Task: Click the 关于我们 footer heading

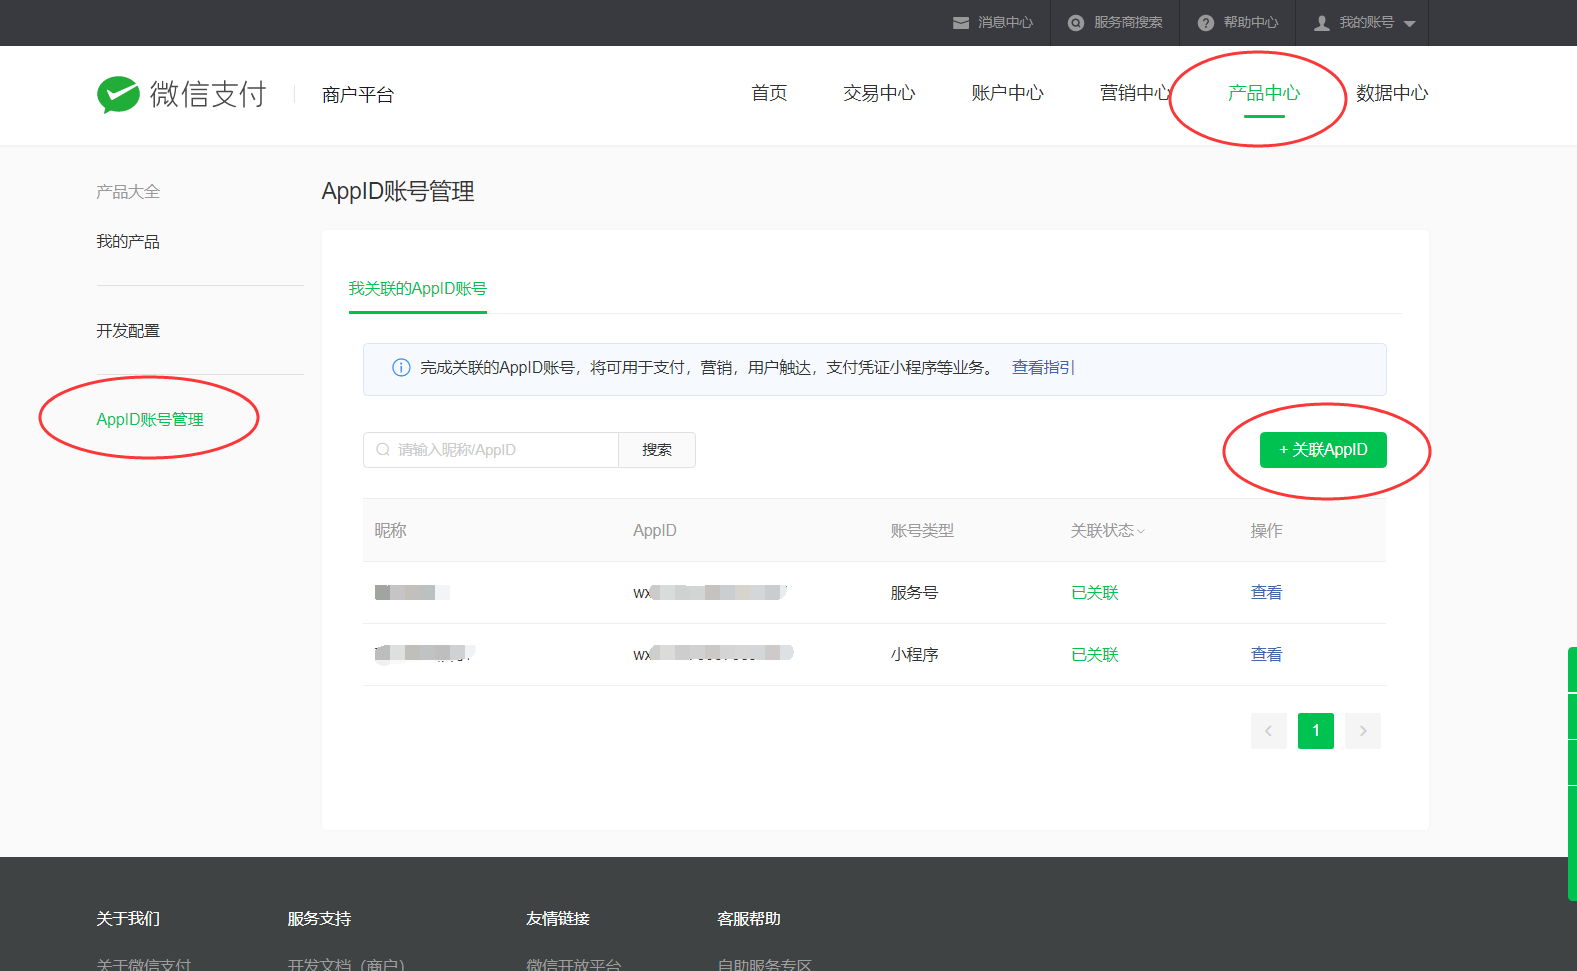Action: [128, 919]
